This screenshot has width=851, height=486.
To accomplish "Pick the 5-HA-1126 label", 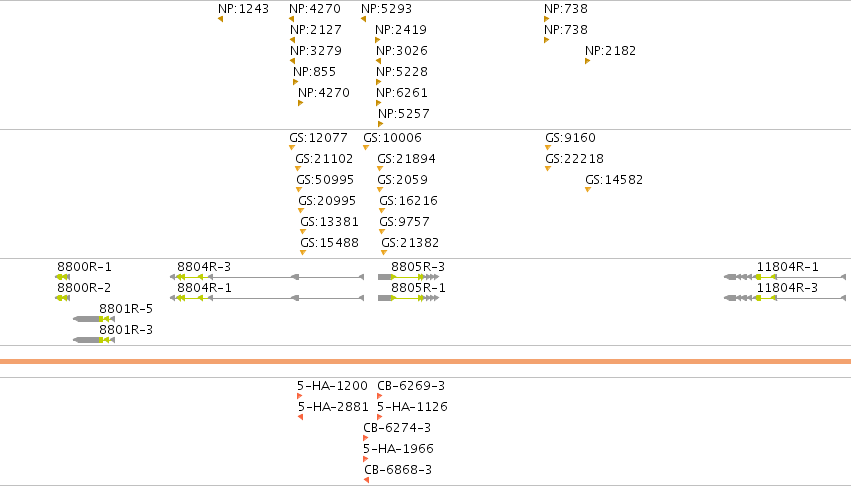I will (412, 407).
